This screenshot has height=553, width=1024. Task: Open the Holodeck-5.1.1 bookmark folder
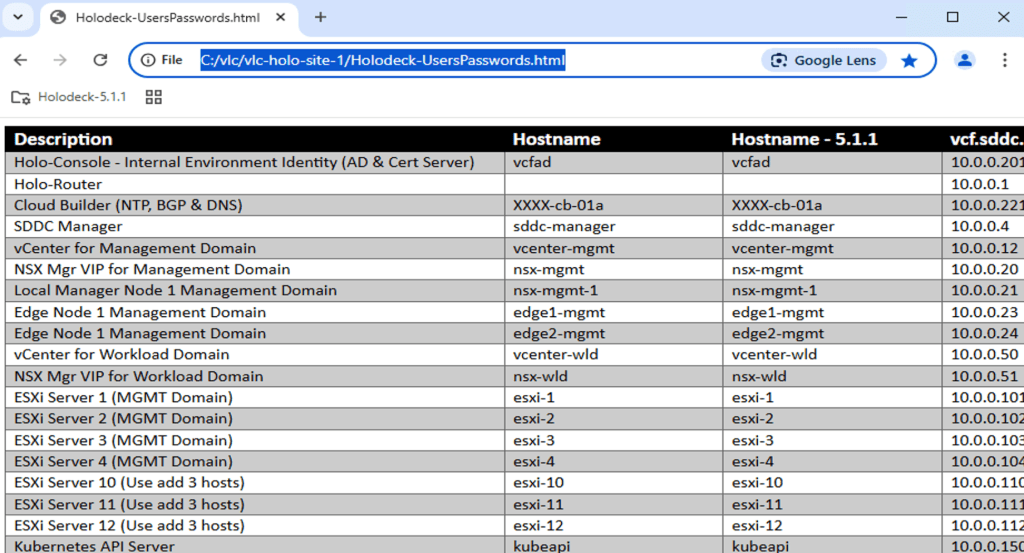point(69,97)
